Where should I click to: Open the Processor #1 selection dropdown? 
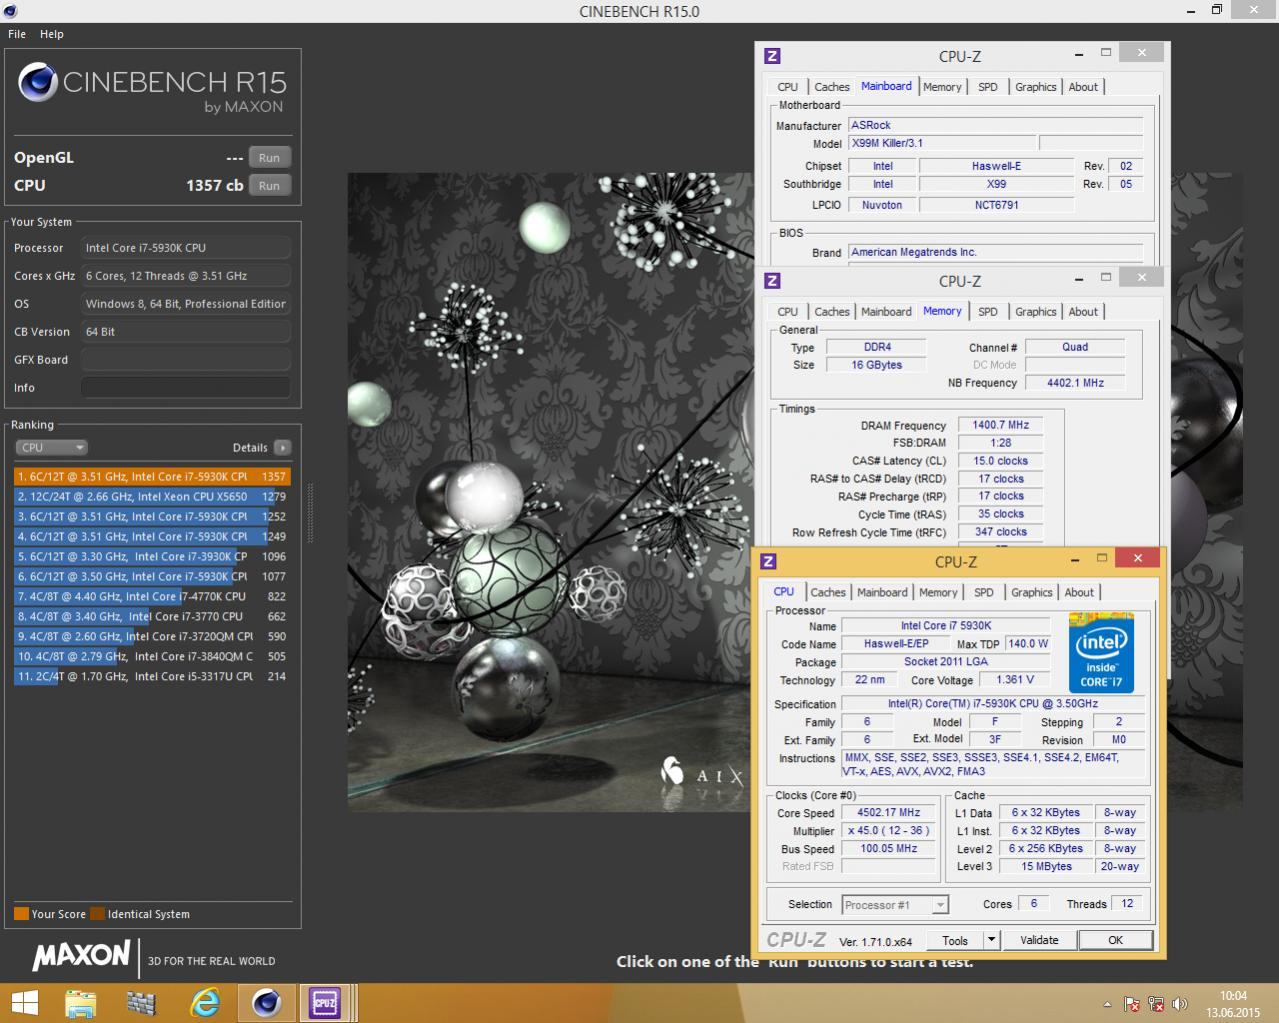[x=895, y=905]
